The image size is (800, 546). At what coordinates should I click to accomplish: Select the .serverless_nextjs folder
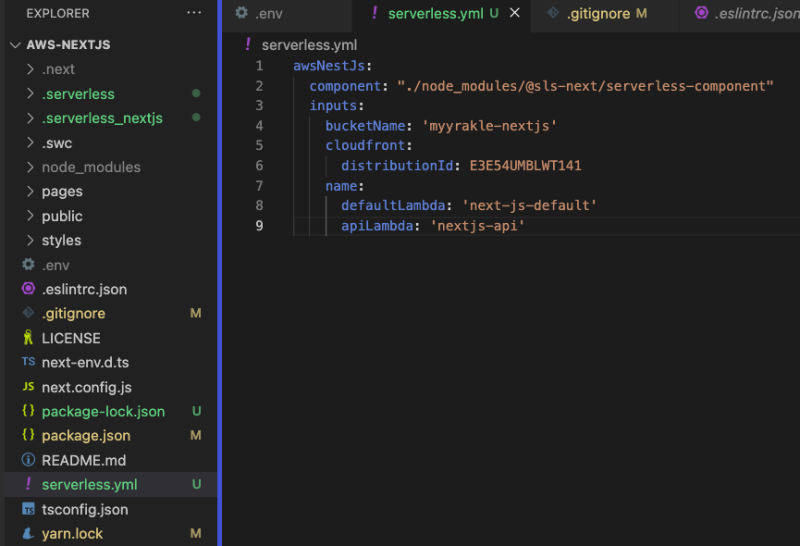click(x=101, y=118)
